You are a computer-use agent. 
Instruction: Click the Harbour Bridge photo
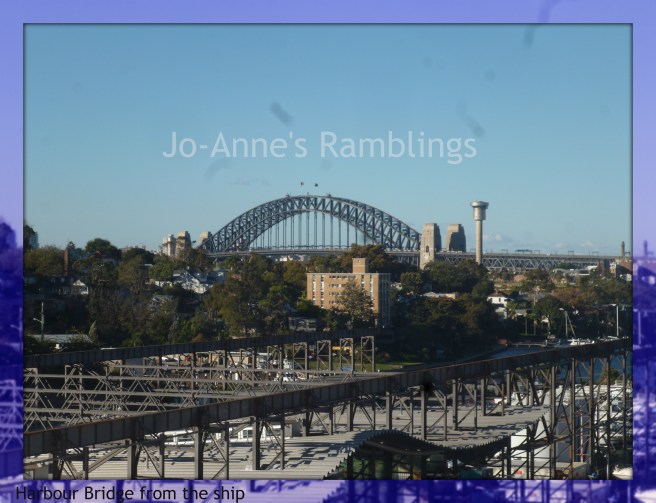coord(328,252)
